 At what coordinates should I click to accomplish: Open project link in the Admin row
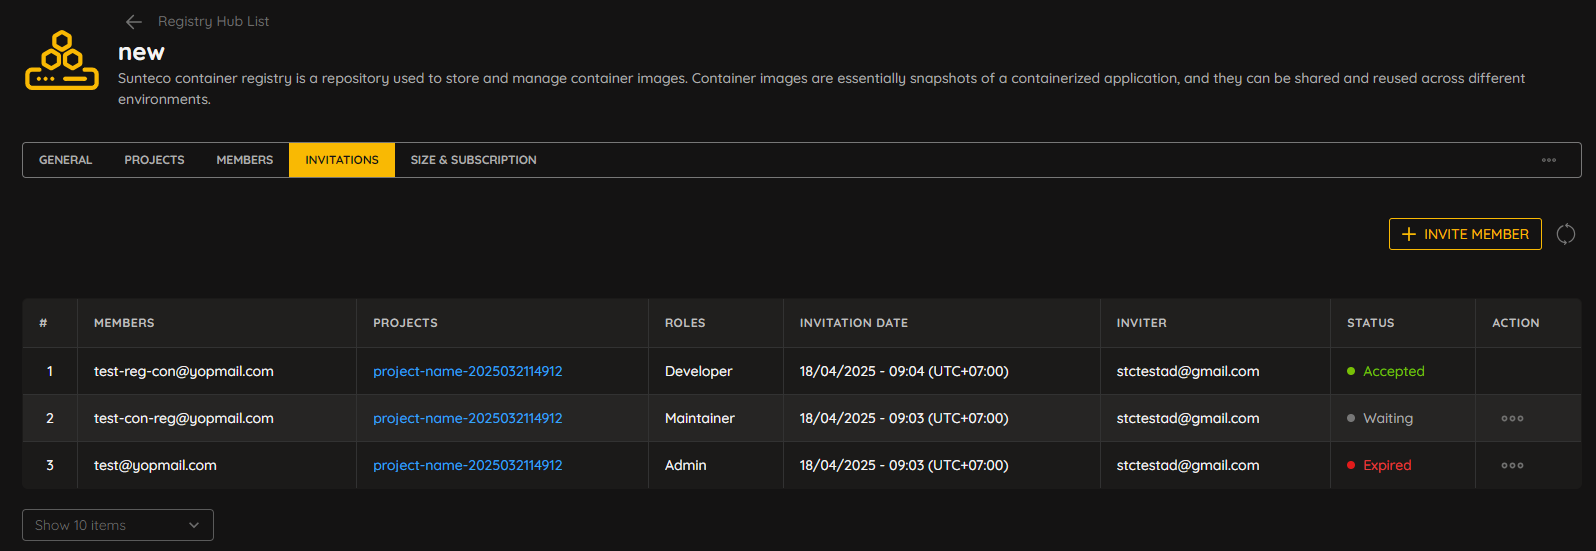[467, 465]
